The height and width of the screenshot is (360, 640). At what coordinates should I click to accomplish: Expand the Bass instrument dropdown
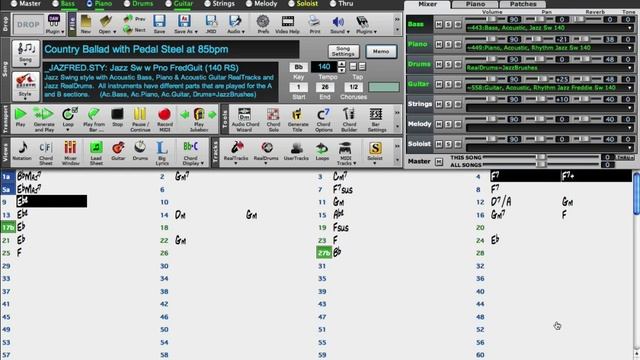(x=631, y=28)
